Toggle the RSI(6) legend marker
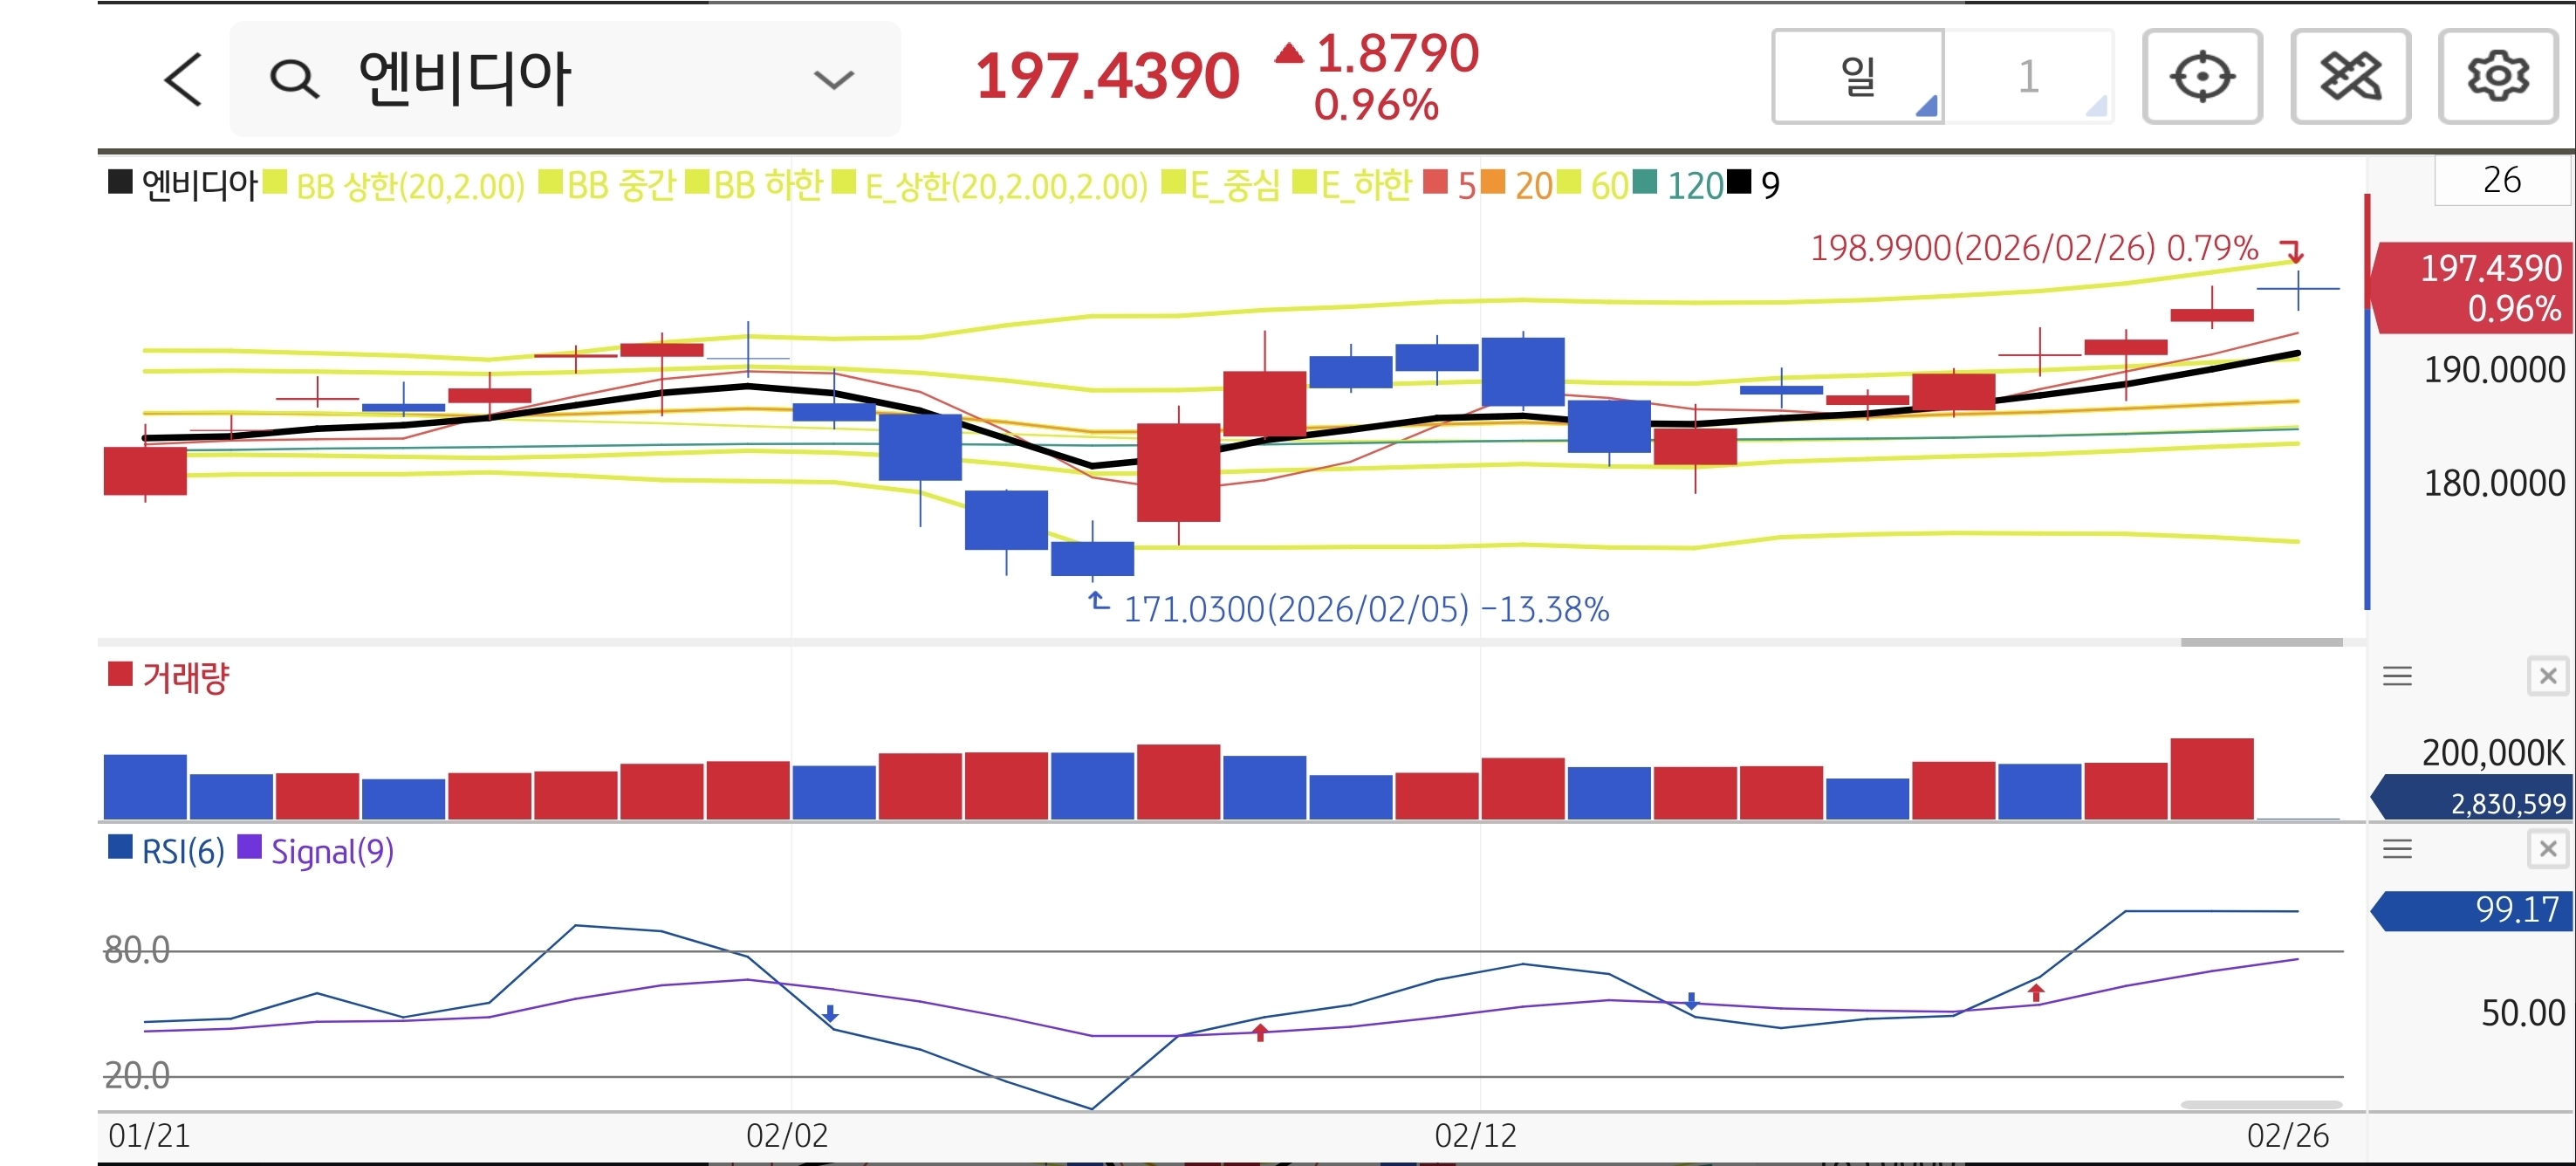This screenshot has width=2576, height=1166. (120, 848)
